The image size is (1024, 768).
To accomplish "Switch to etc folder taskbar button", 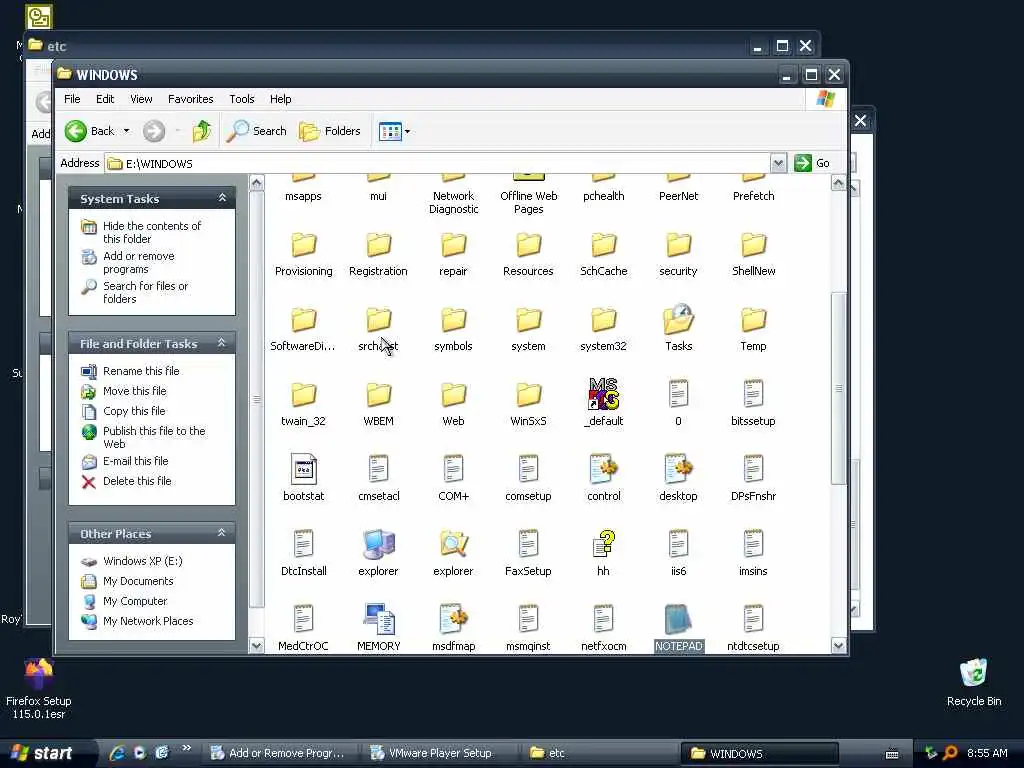I will [598, 753].
